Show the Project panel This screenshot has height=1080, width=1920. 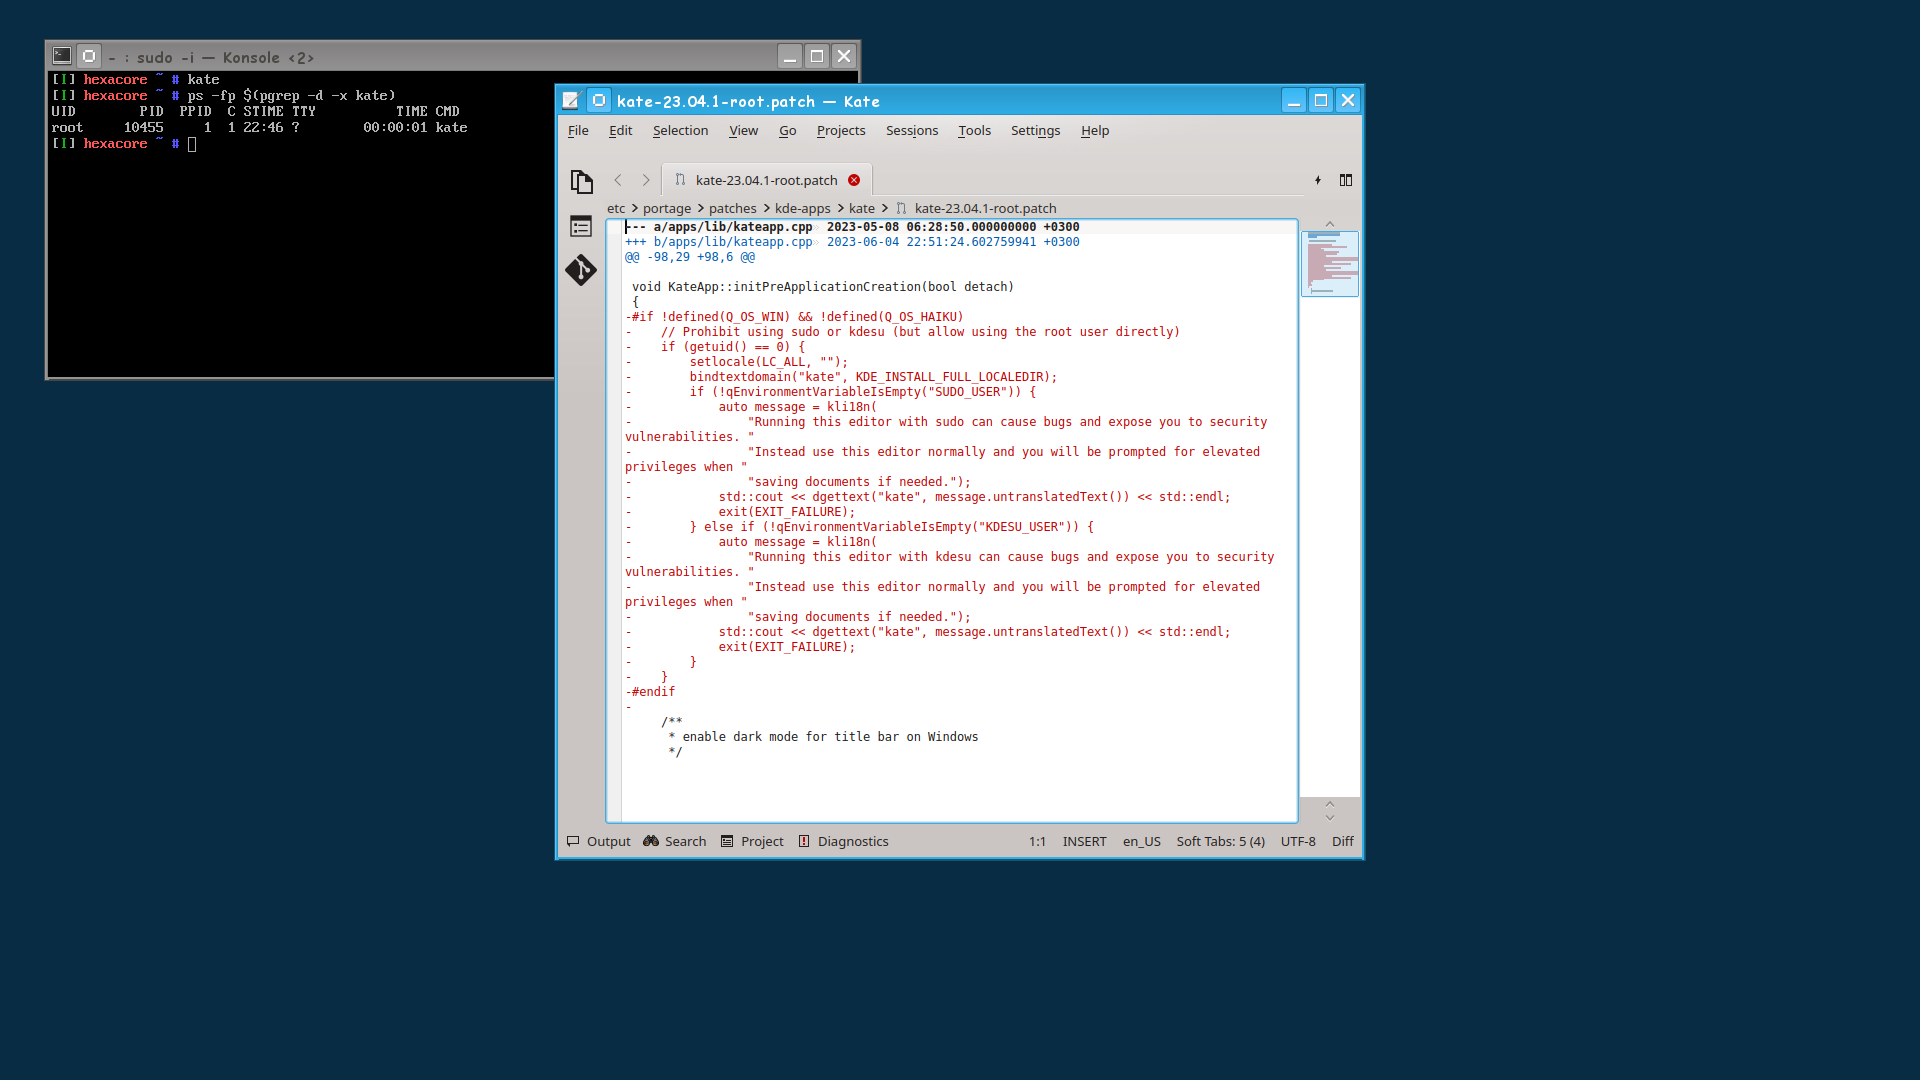click(752, 841)
